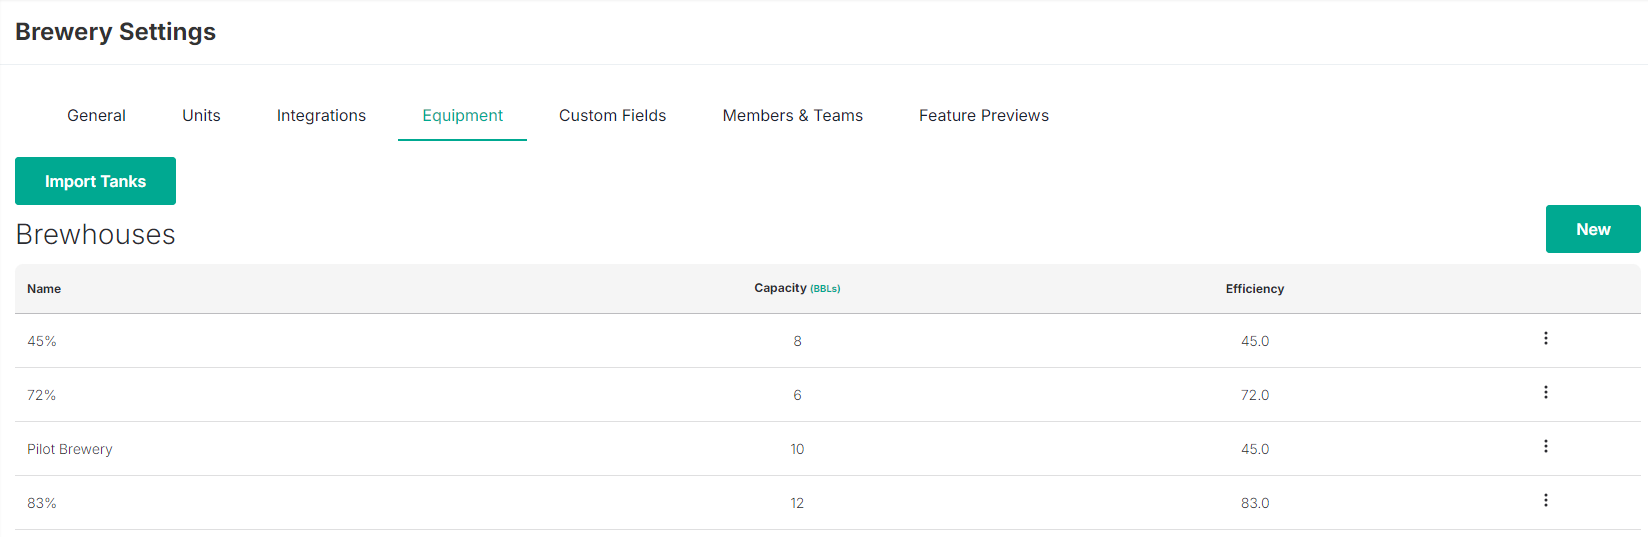
Task: Open the Integrations tab
Action: [x=321, y=116]
